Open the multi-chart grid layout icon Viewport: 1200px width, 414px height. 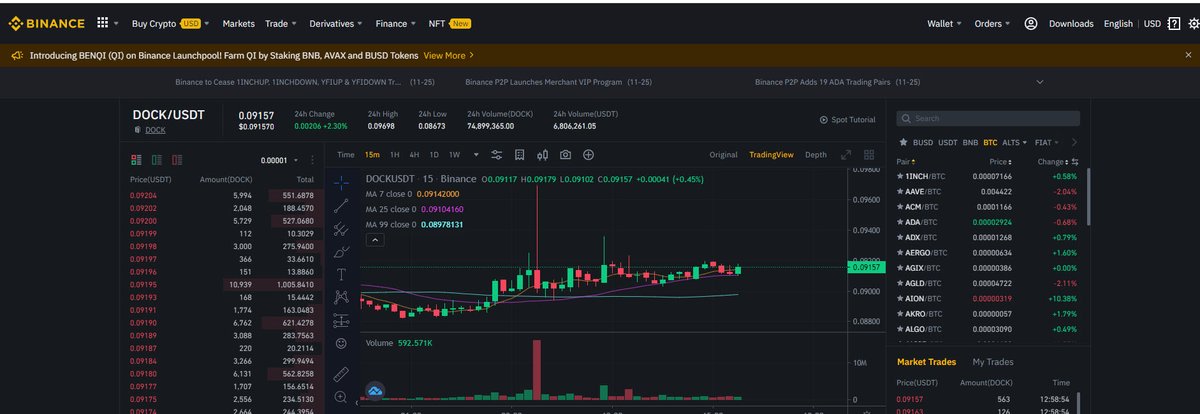click(869, 155)
